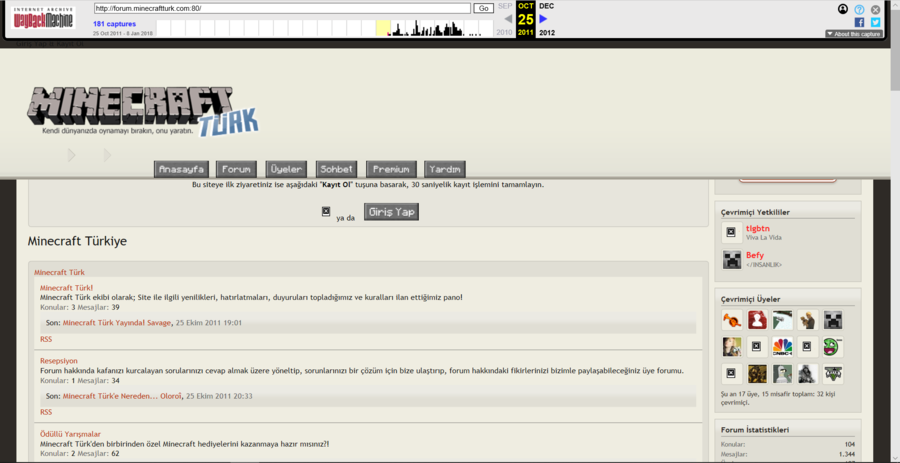Viewport: 900px width, 463px height.
Task: Open red silhouette avatar member
Action: [757, 320]
